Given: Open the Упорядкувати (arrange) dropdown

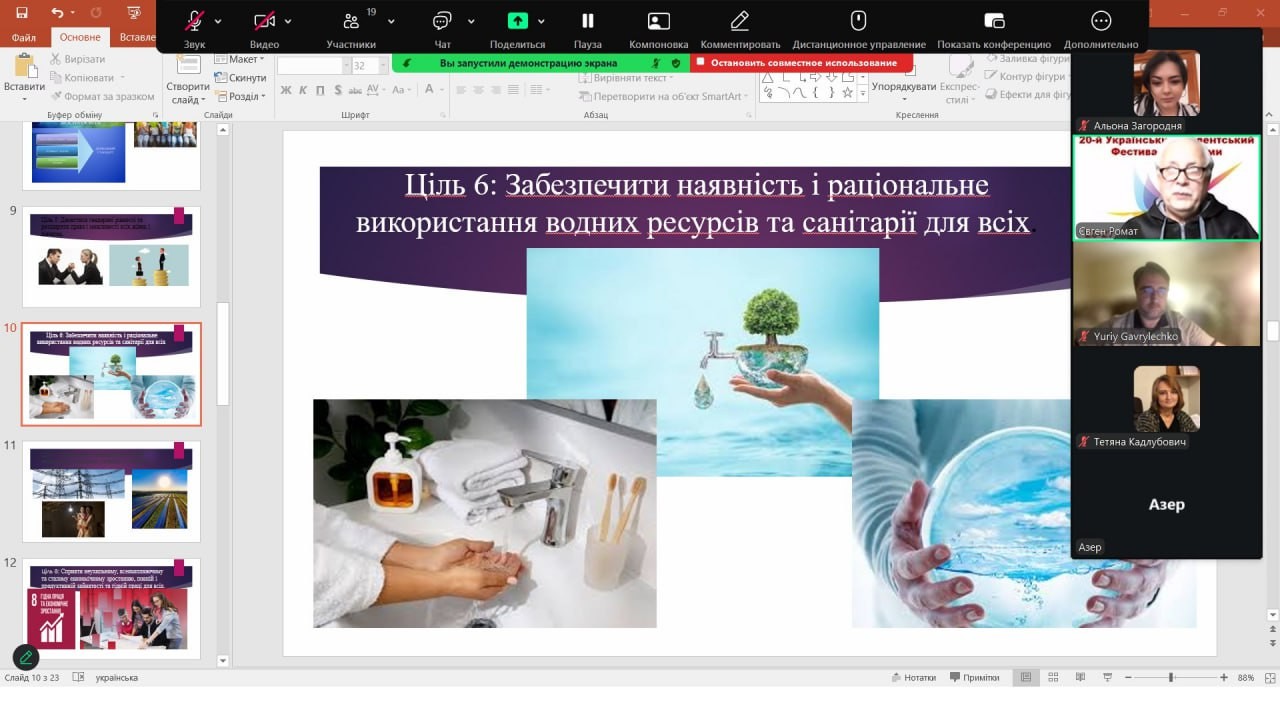Looking at the screenshot, I should (x=903, y=79).
